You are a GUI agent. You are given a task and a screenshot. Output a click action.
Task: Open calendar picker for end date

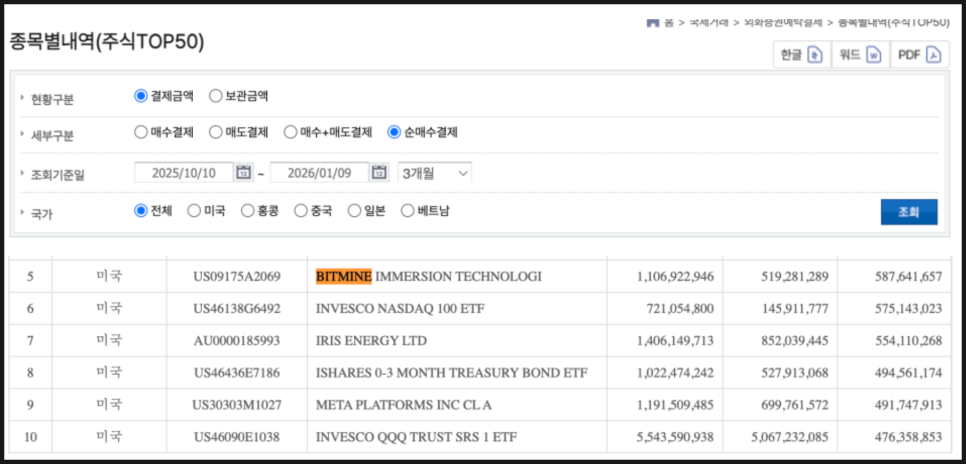[x=379, y=173]
